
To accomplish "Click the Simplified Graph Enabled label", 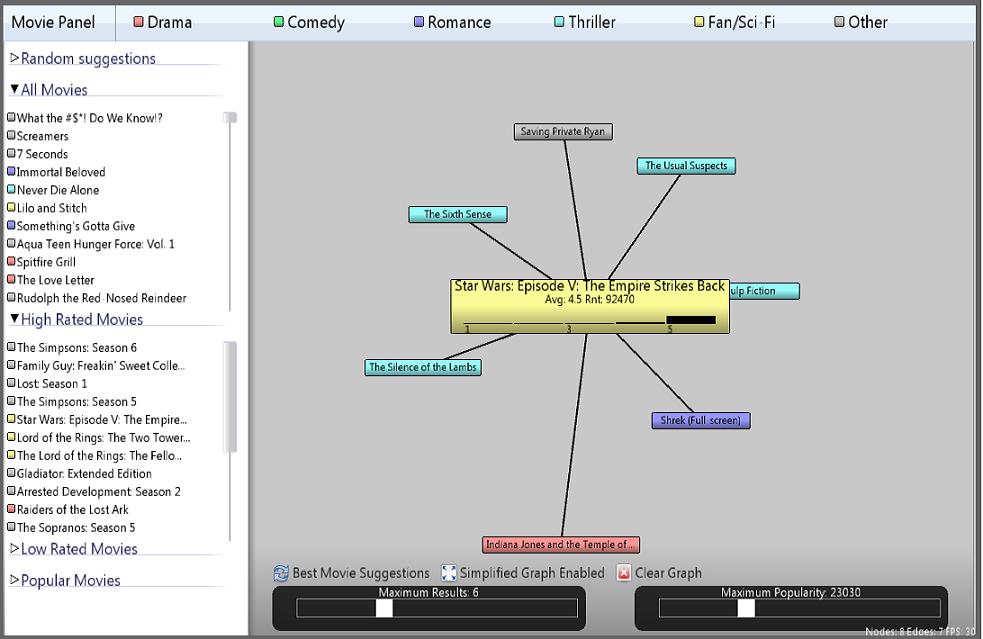I will pos(532,573).
